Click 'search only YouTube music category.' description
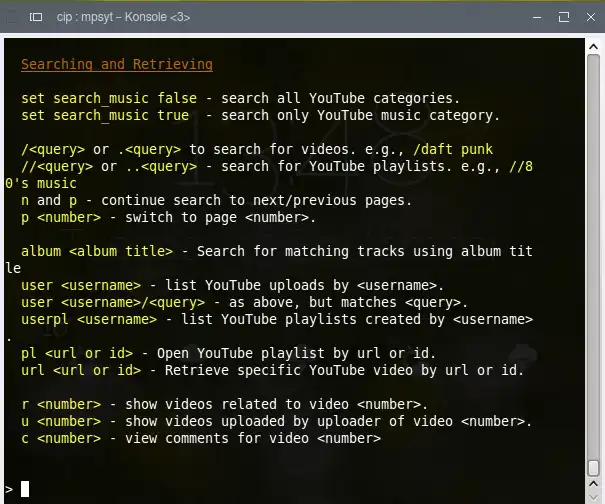Image resolution: width=605 pixels, height=504 pixels. pos(360,115)
